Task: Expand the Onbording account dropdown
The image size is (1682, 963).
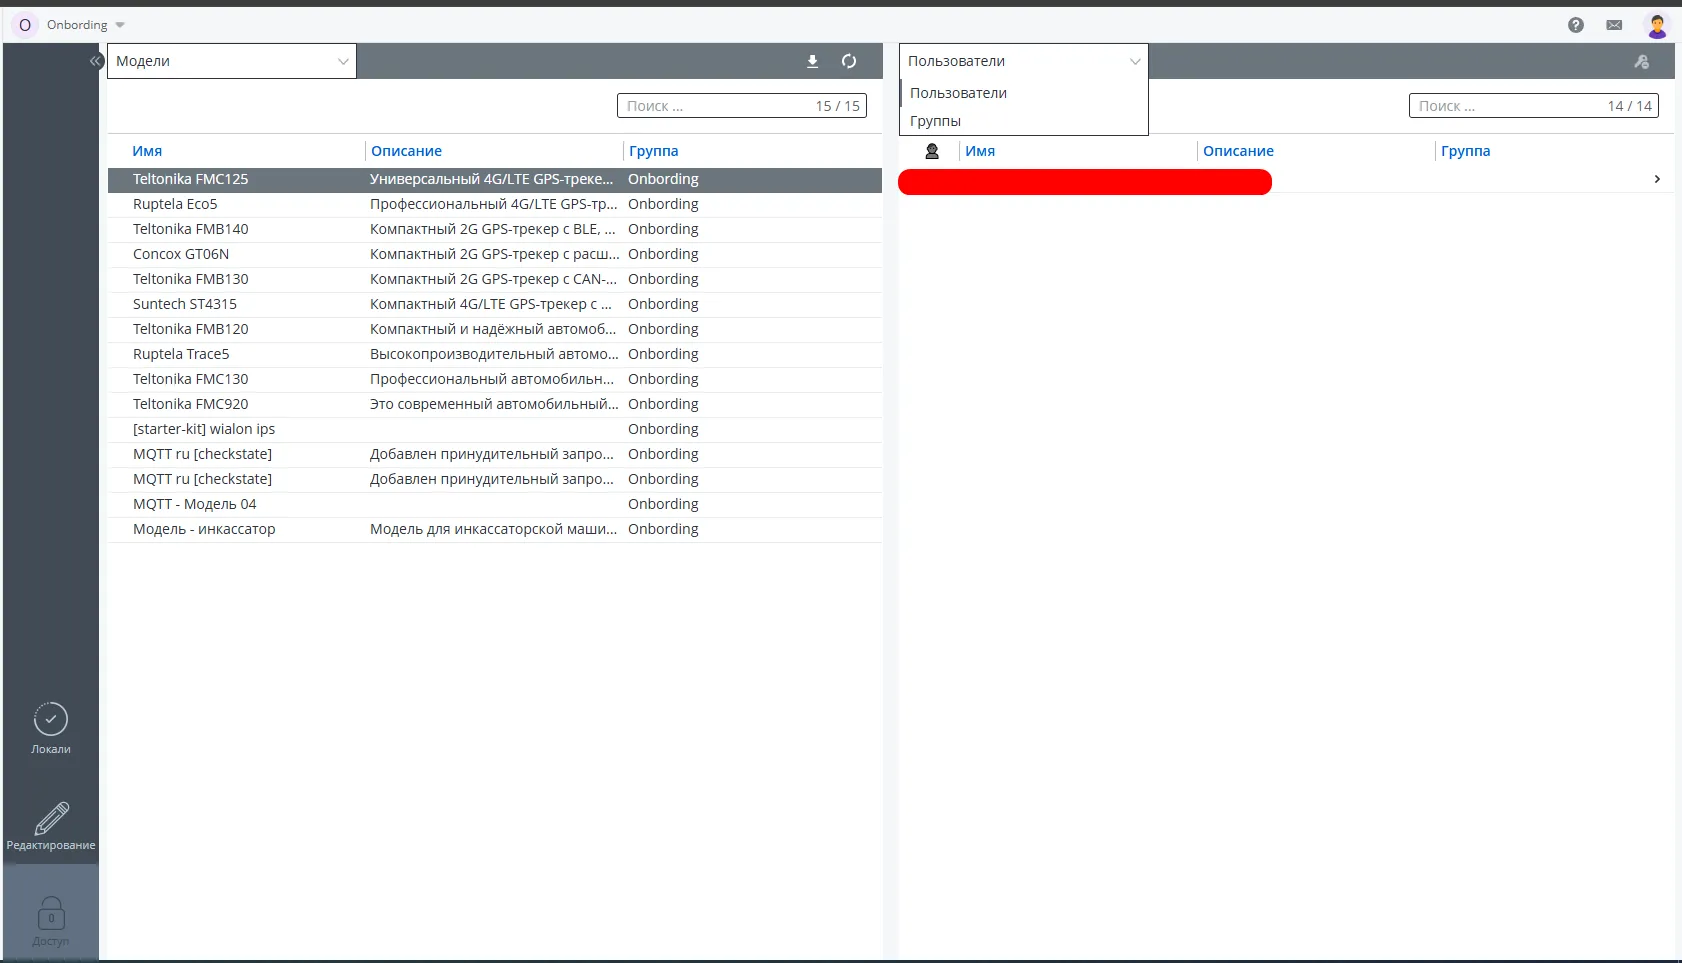Action: 85,25
